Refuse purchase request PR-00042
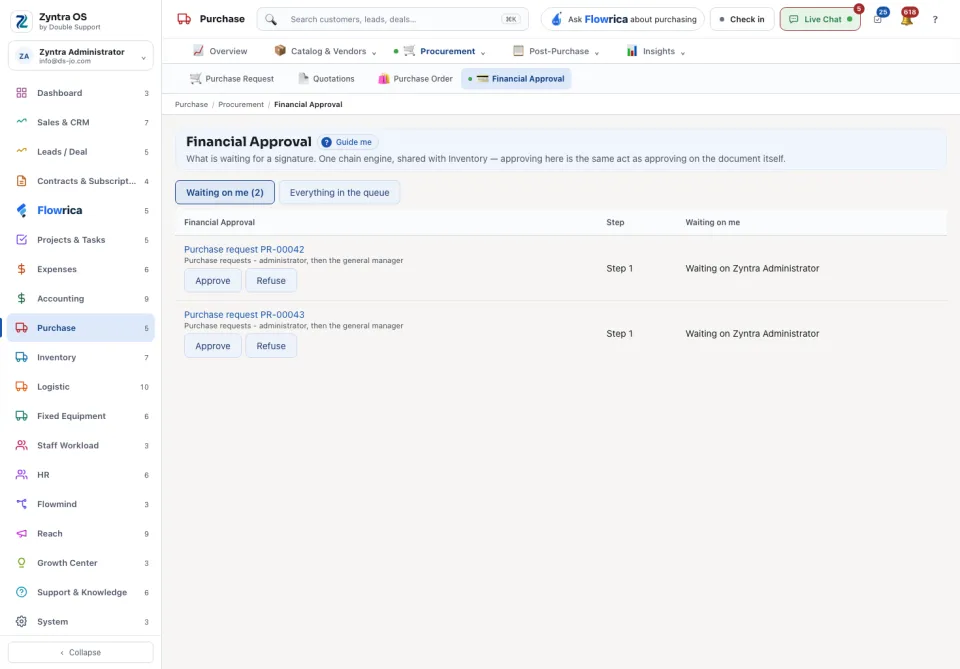 (x=271, y=281)
